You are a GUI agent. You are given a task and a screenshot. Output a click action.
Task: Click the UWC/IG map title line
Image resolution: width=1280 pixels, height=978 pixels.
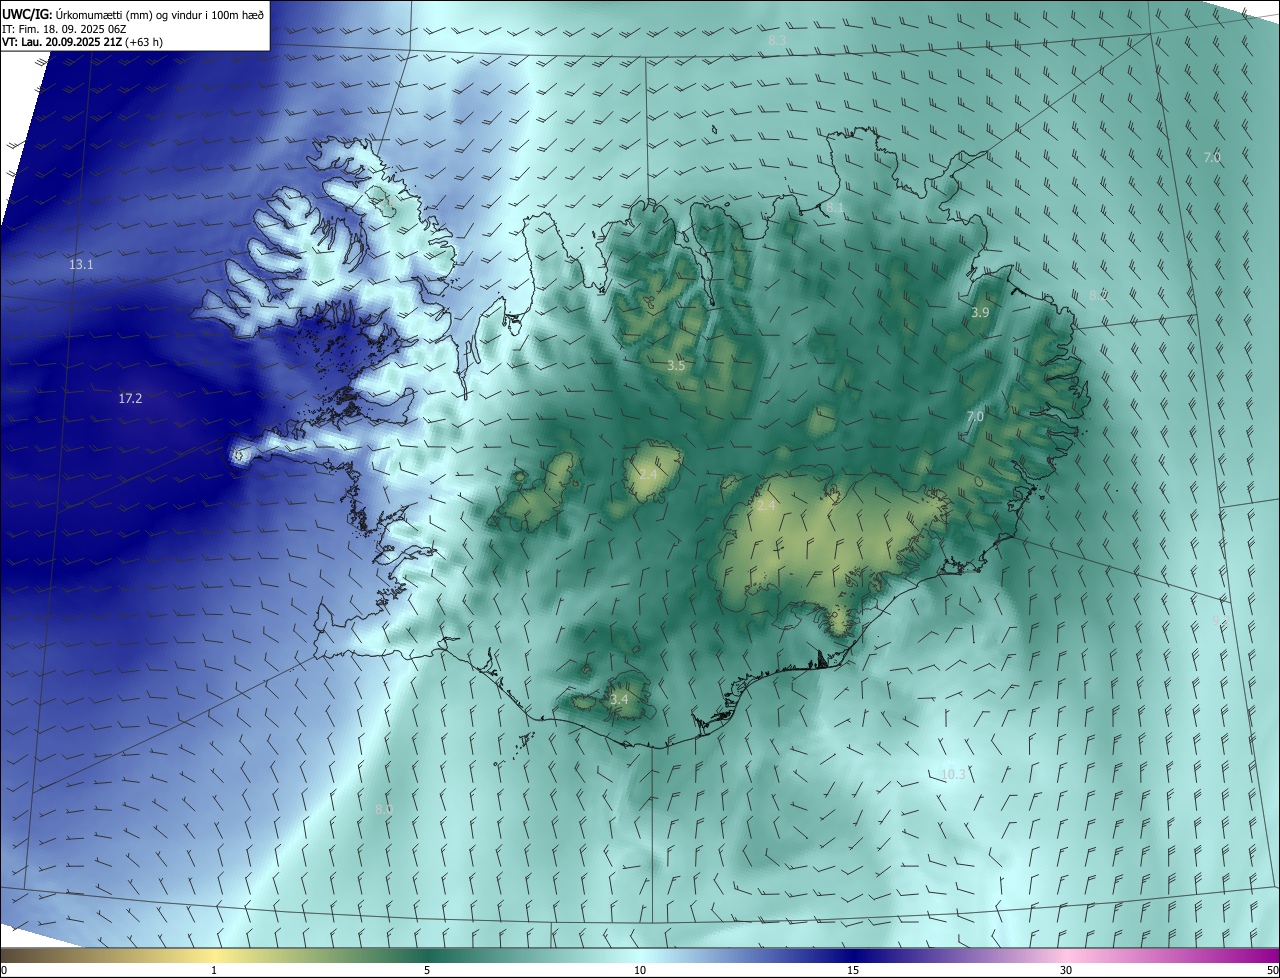point(133,14)
